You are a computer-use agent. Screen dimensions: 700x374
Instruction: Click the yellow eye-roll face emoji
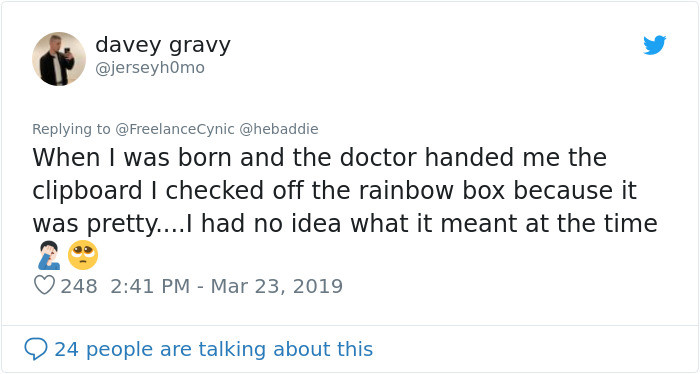coord(83,255)
